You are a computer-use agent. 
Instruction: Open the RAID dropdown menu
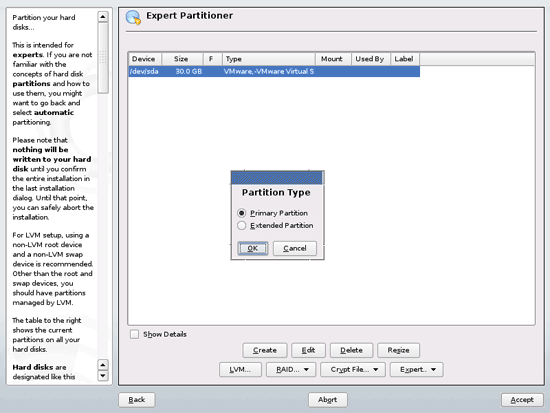(291, 369)
